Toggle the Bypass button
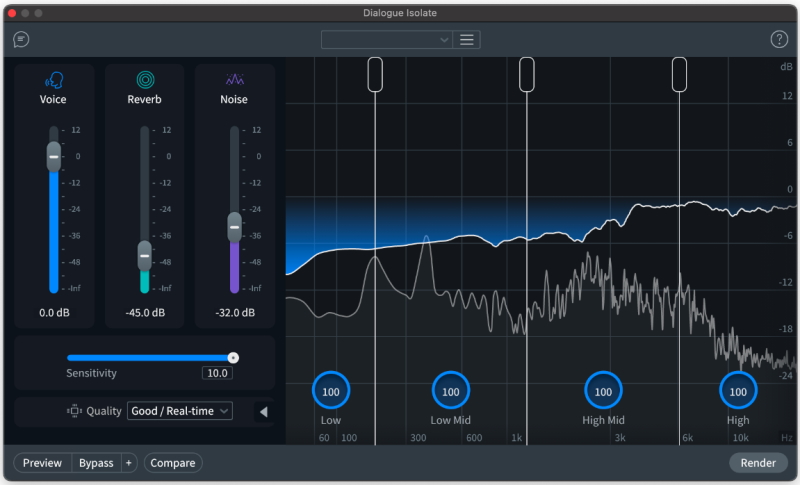 [x=96, y=463]
